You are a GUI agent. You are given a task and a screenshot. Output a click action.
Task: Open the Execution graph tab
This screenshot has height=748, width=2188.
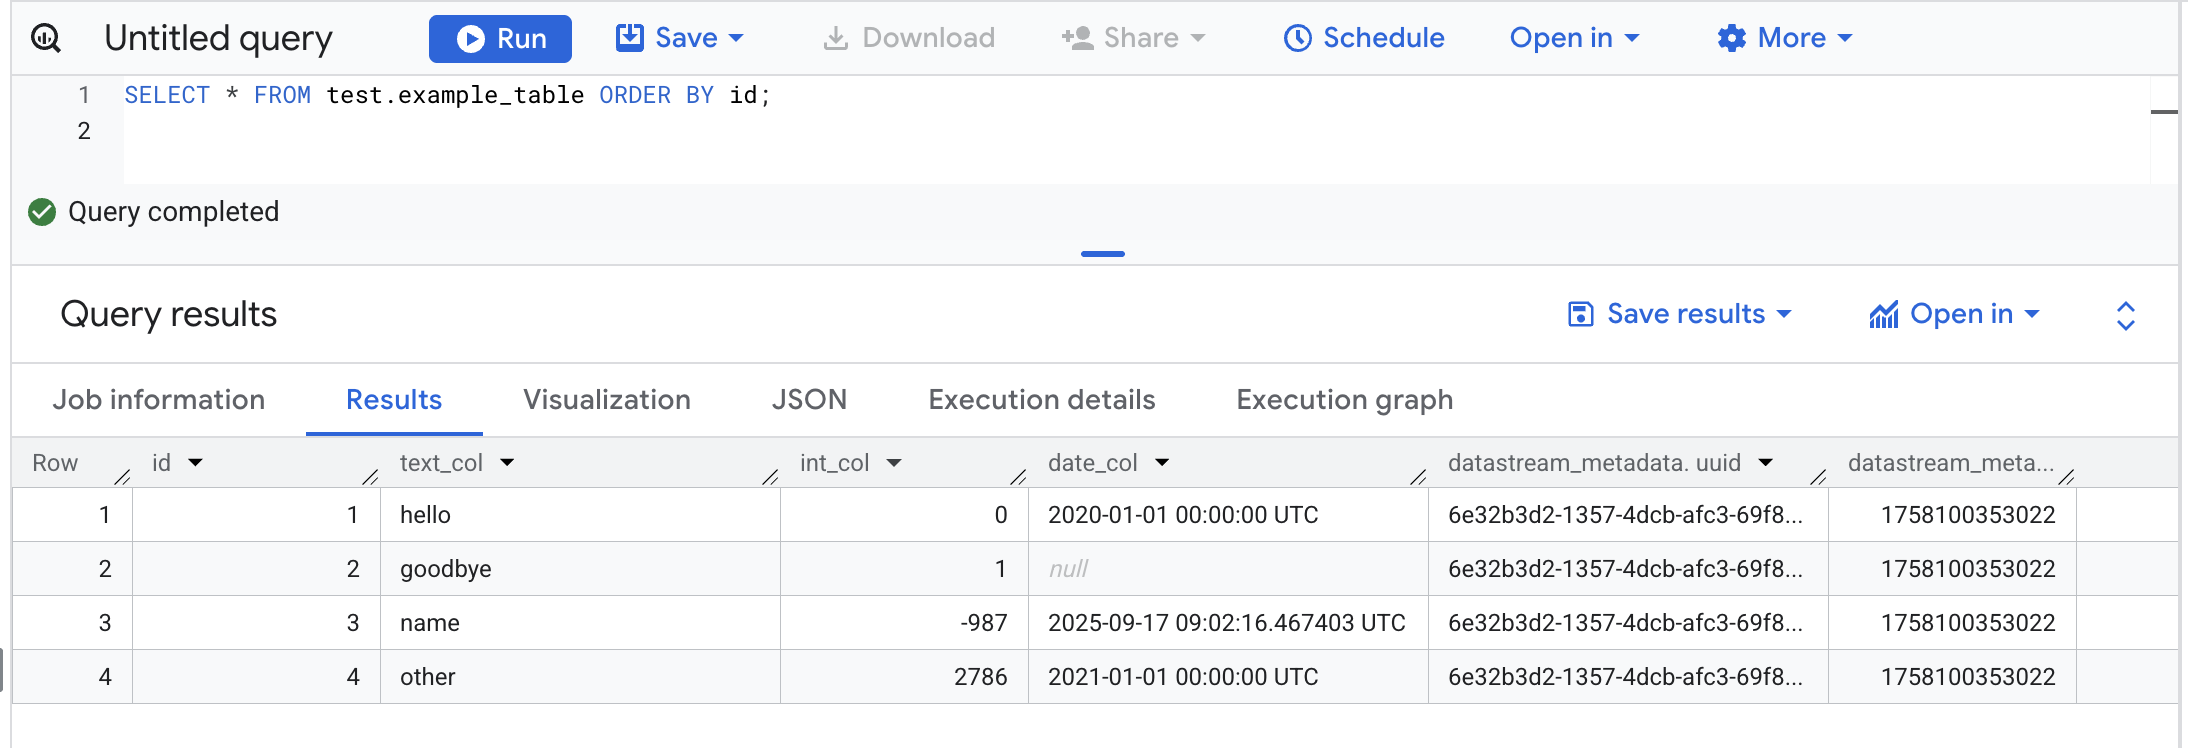pyautogui.click(x=1344, y=400)
